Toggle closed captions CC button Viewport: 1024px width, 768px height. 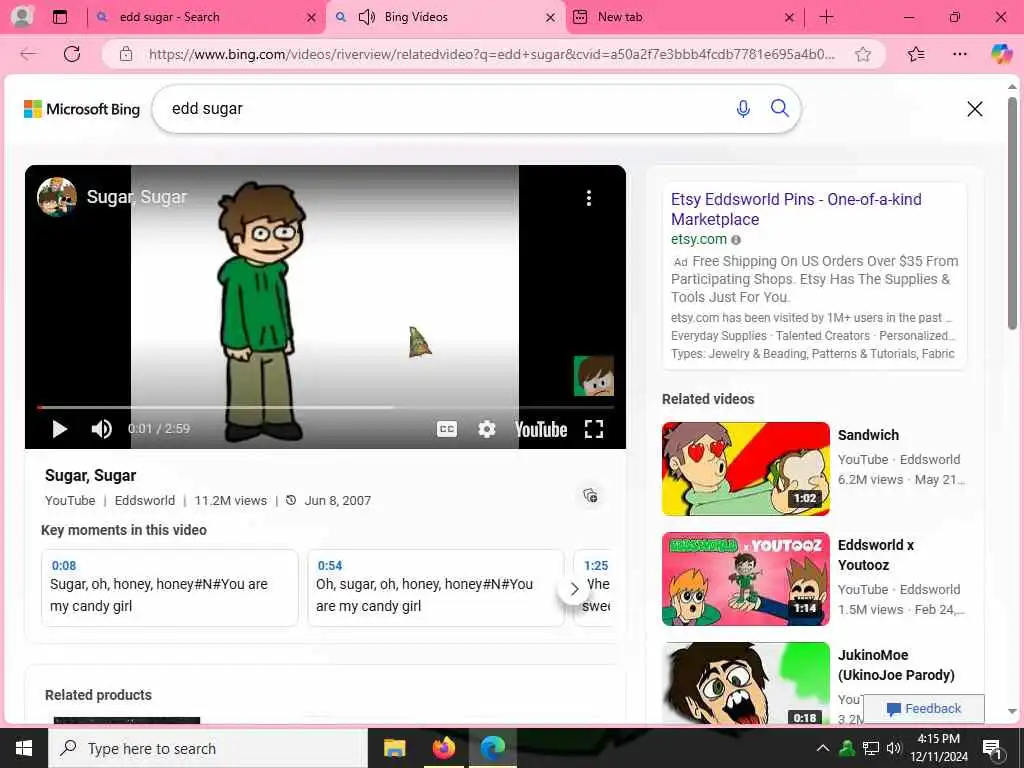[447, 429]
